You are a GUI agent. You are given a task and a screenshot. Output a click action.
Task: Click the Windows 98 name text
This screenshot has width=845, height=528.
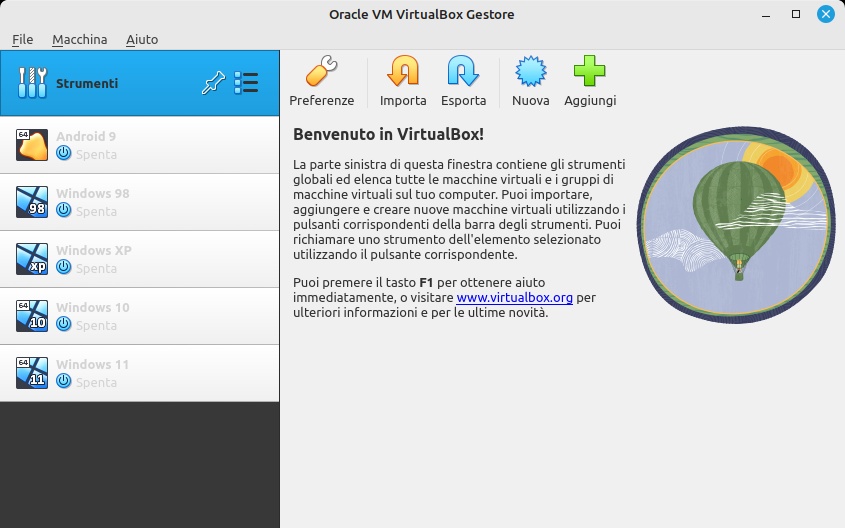pyautogui.click(x=93, y=193)
